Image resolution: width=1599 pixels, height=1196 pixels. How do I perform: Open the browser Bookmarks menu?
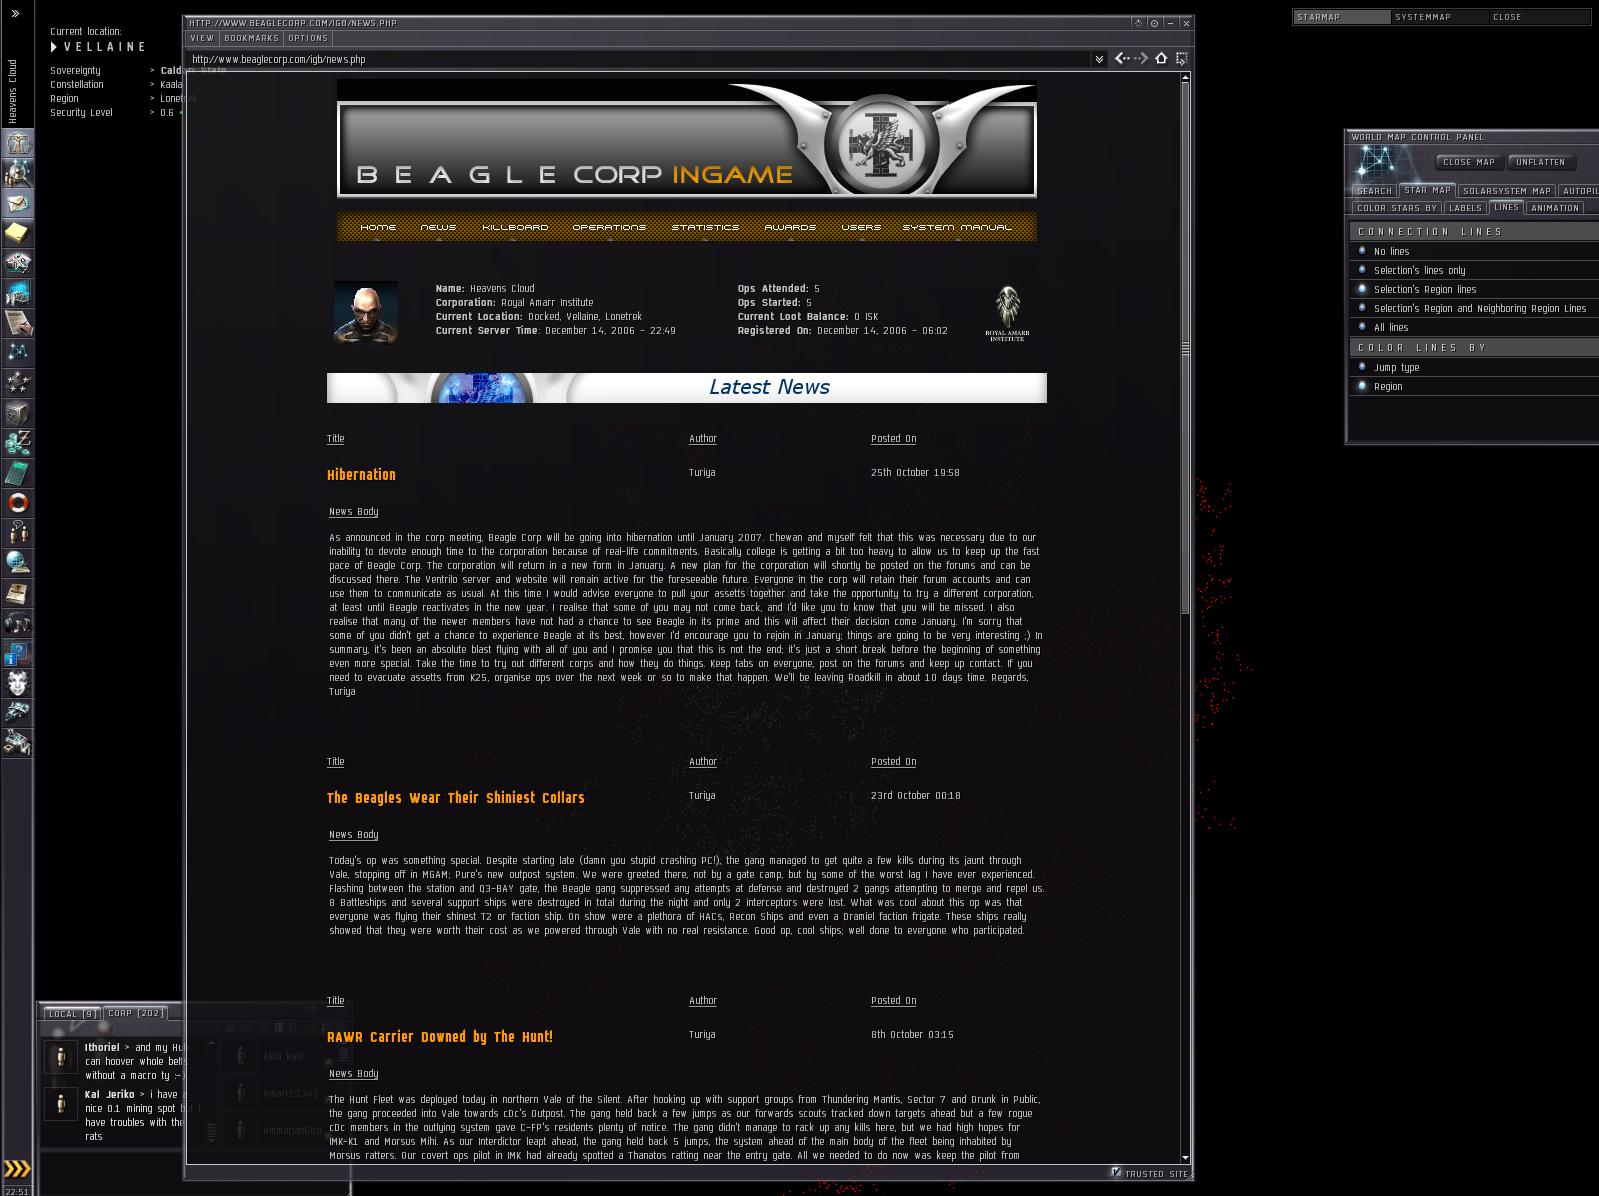point(251,38)
